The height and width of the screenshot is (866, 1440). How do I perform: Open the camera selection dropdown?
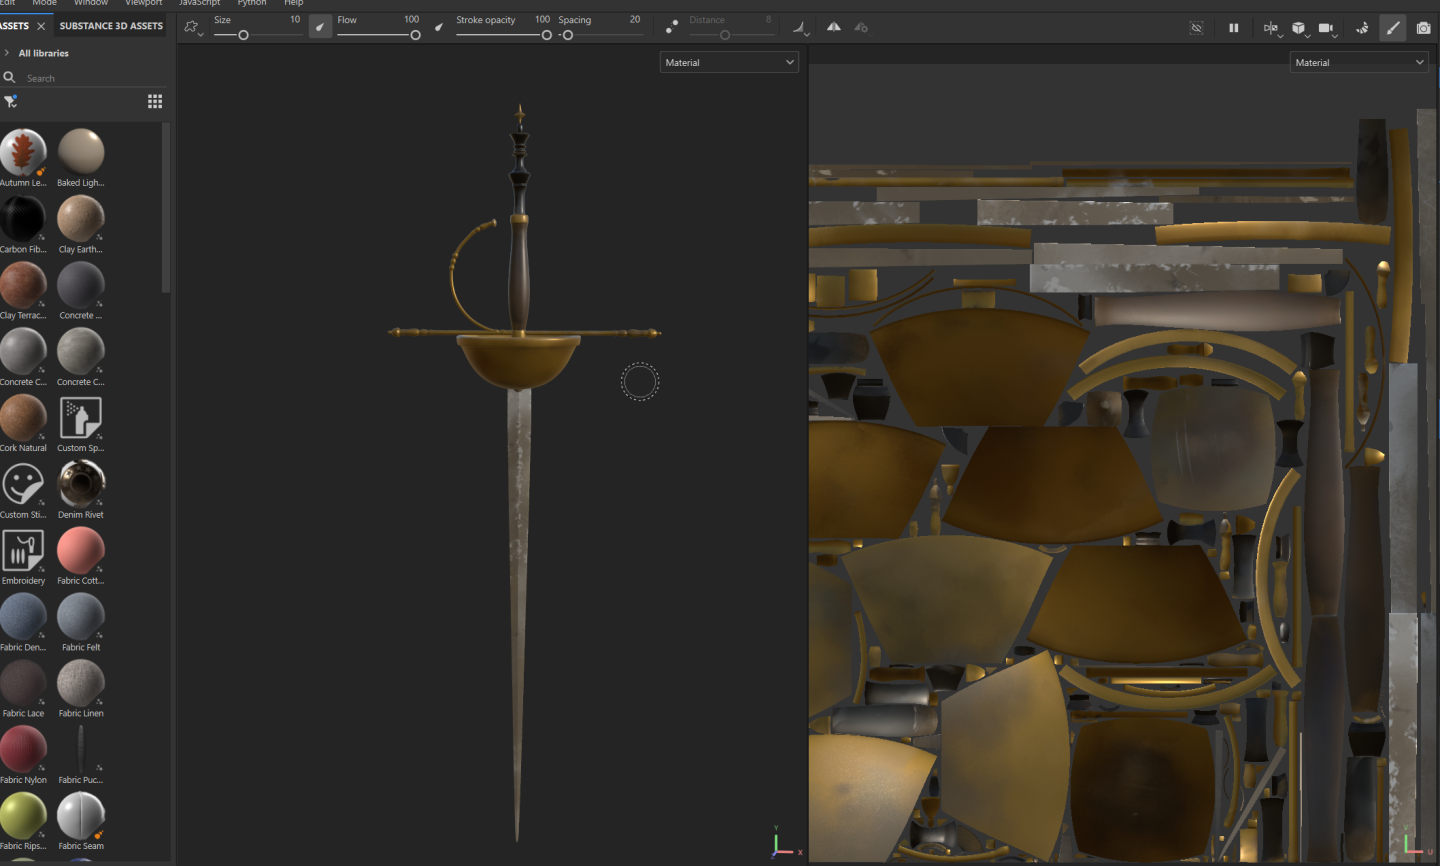(x=1327, y=28)
